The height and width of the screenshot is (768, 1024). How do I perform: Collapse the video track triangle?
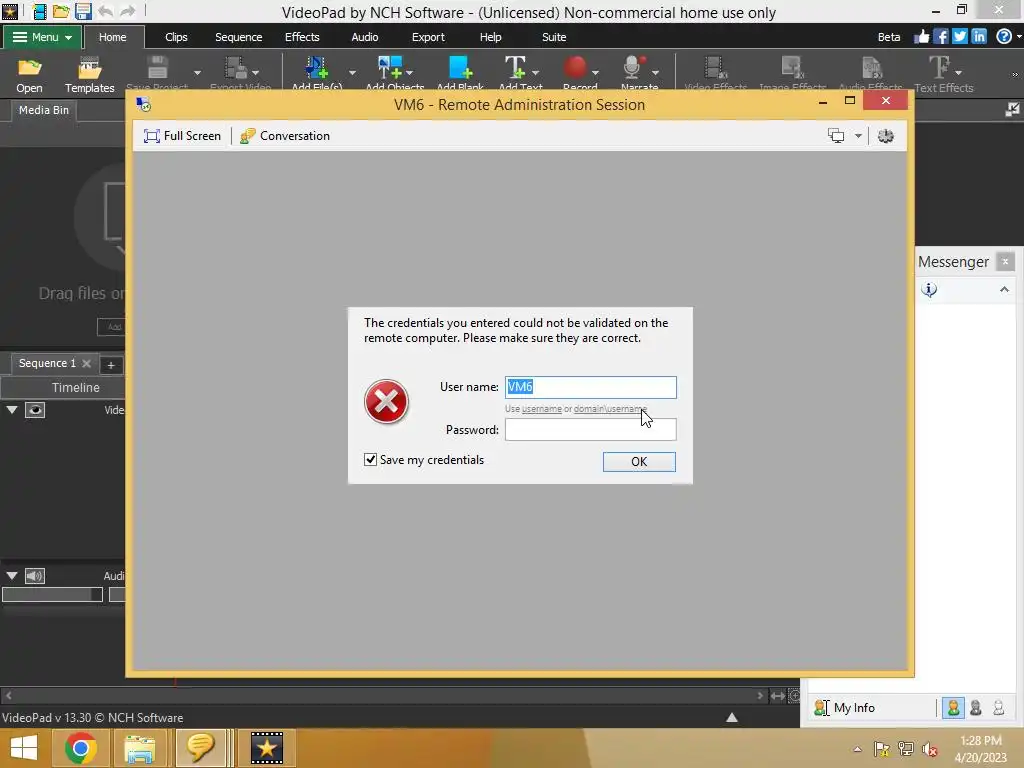click(12, 410)
